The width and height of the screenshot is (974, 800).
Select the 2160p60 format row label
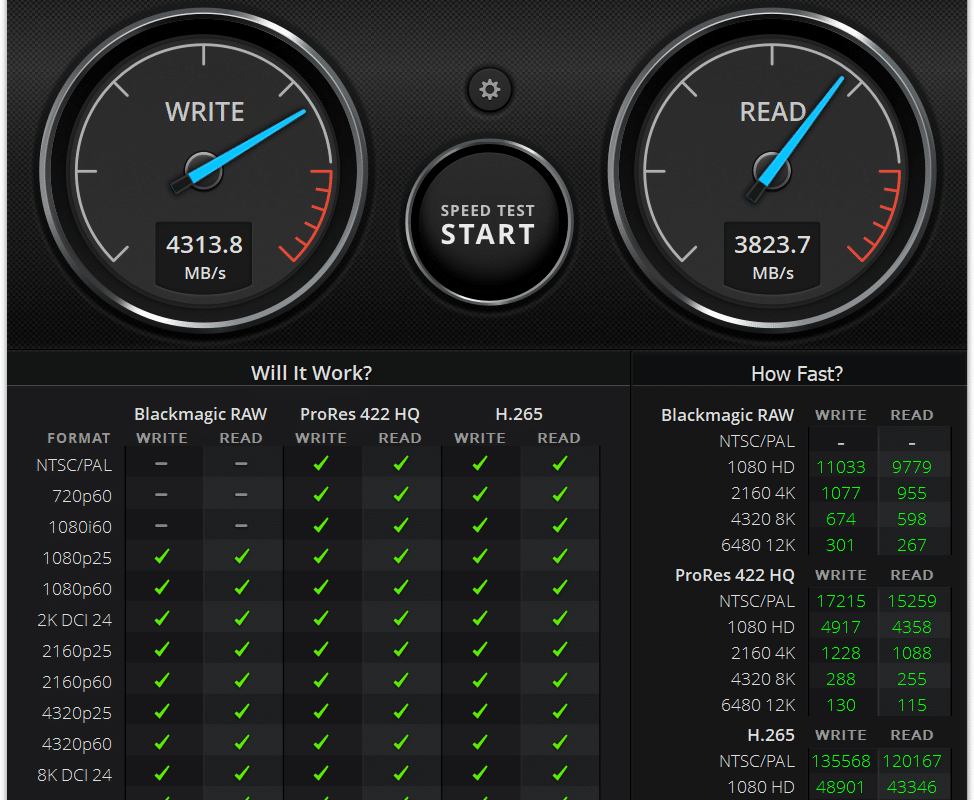tap(77, 682)
